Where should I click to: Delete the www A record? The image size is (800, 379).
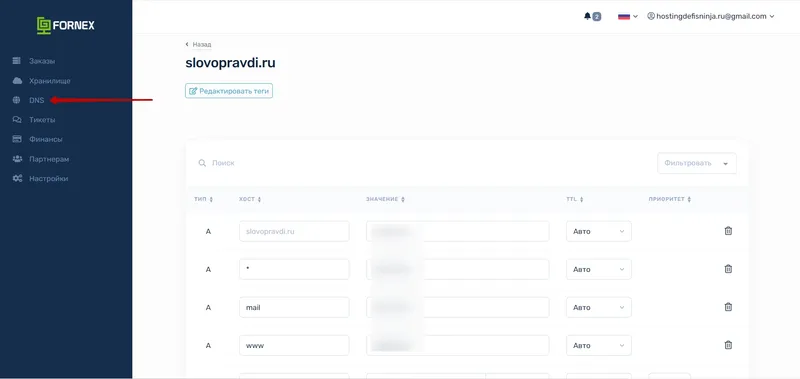pyautogui.click(x=728, y=345)
